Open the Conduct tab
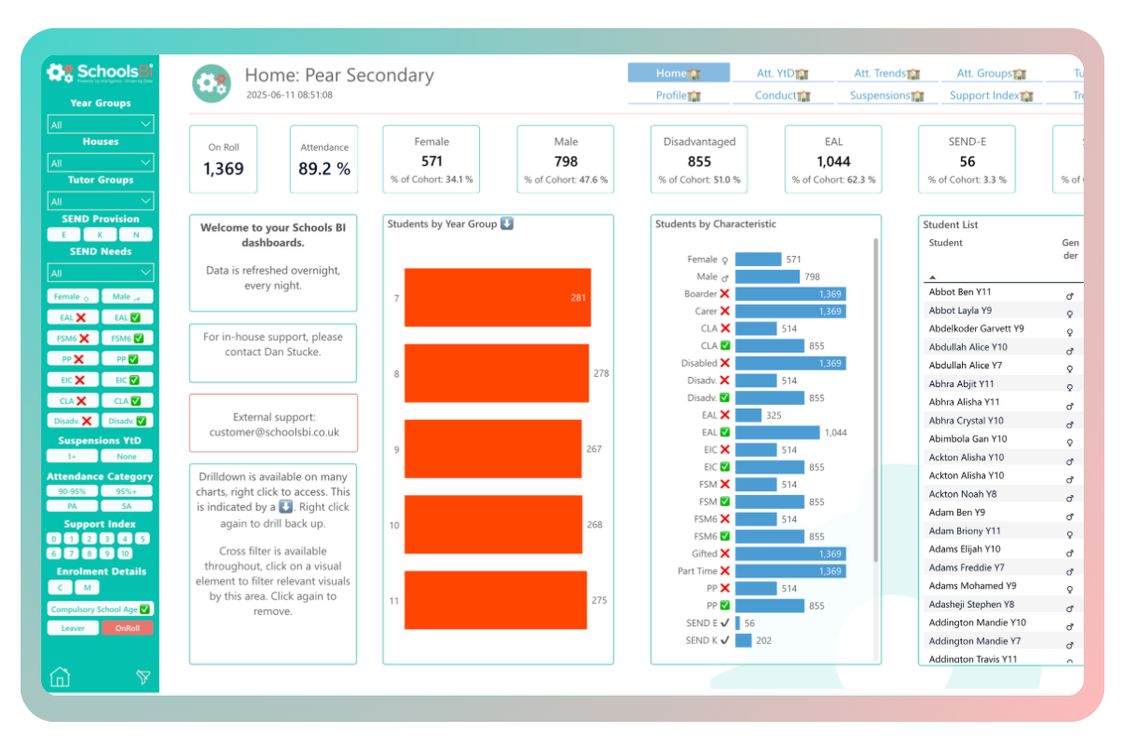 785,95
